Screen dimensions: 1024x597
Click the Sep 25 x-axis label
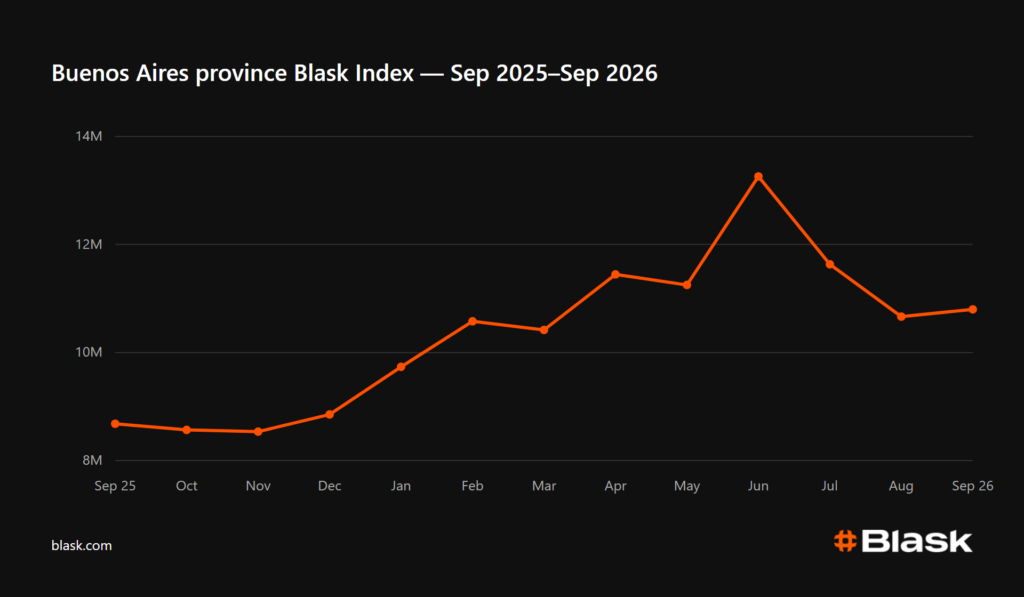(115, 486)
